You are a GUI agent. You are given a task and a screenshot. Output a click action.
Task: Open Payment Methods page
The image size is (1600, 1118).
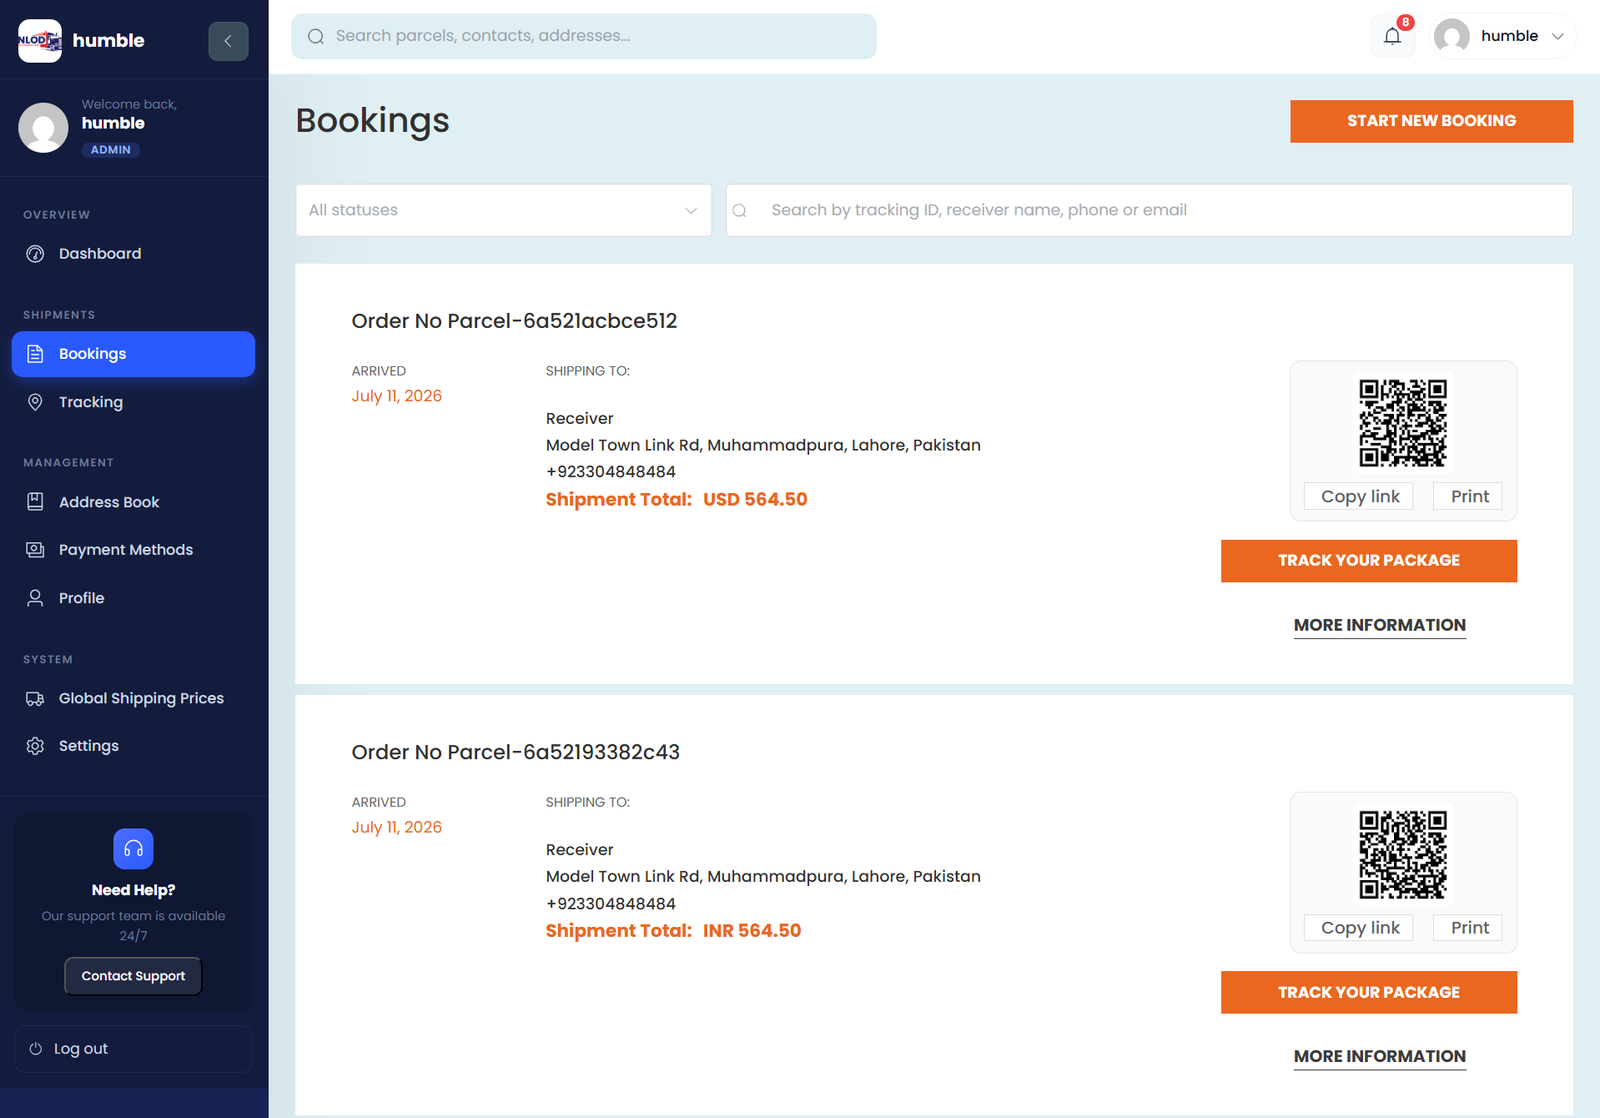[x=133, y=550]
